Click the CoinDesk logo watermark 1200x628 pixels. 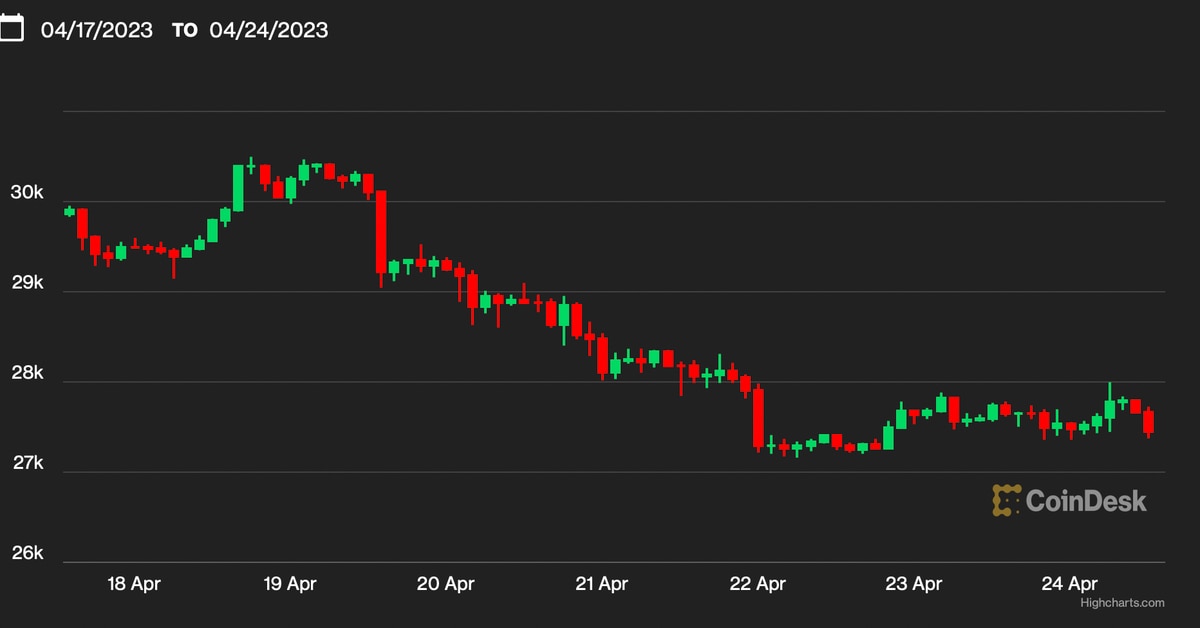tap(1069, 500)
